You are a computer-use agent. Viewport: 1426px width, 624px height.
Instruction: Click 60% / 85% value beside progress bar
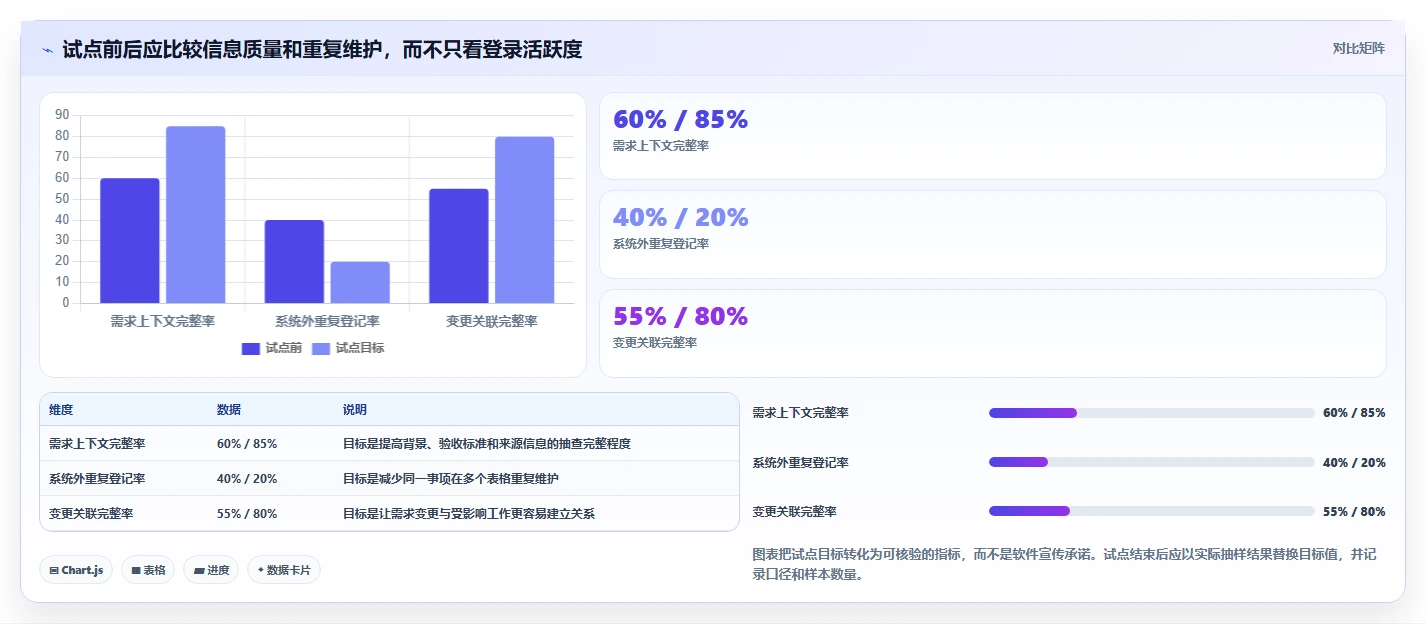point(1354,413)
